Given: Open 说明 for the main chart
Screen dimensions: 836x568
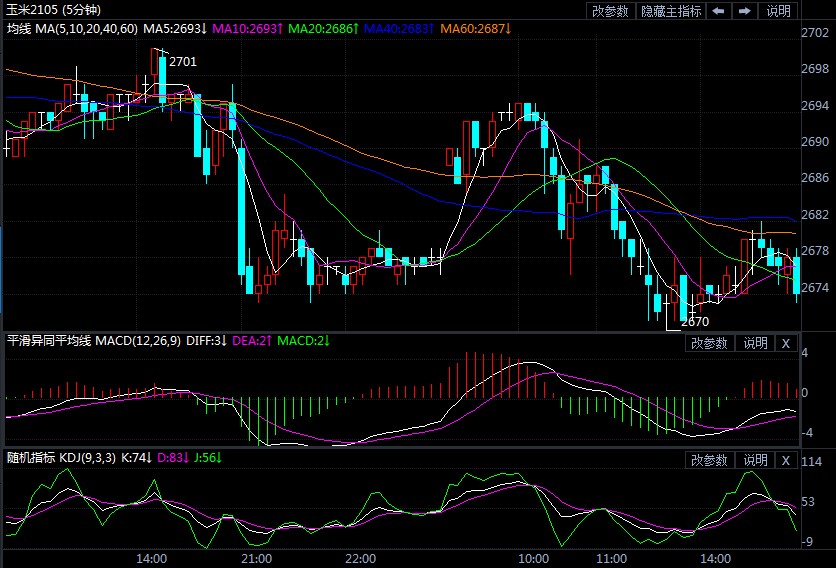Looking at the screenshot, I should tap(778, 11).
